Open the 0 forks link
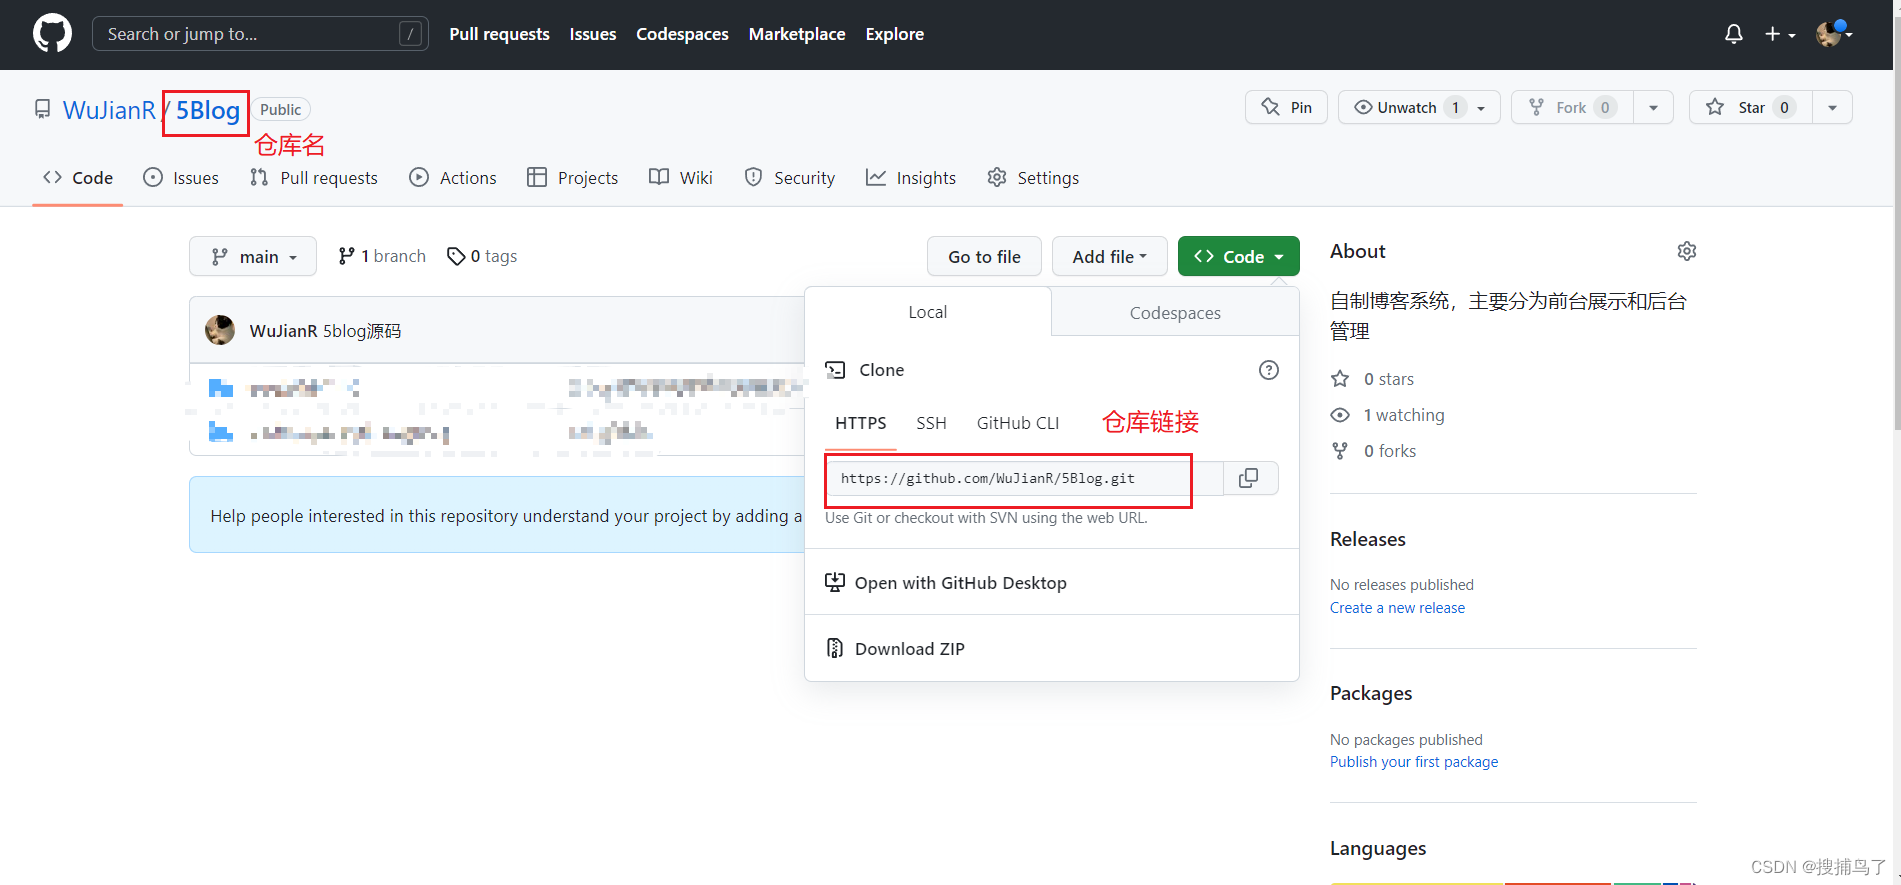This screenshot has width=1901, height=885. tap(1374, 451)
